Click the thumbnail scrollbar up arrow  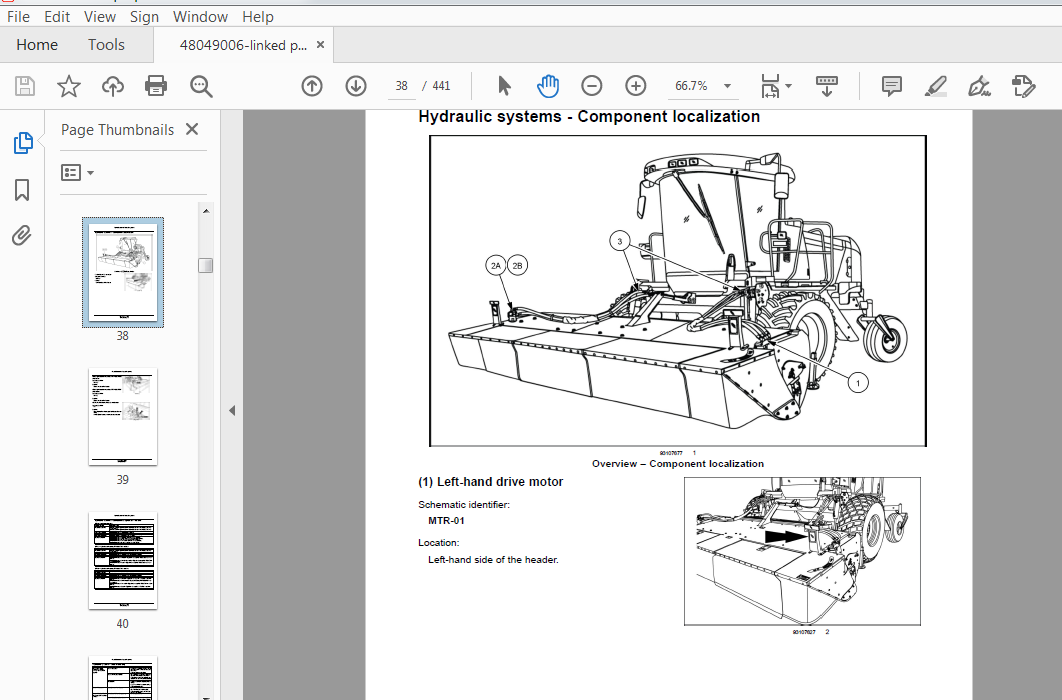[x=206, y=211]
